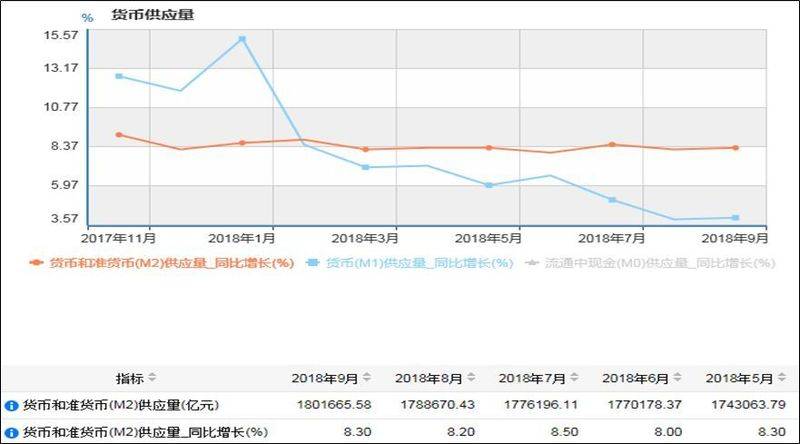Click the chart title 货币供应量
Image resolution: width=800 pixels, height=444 pixels.
point(153,14)
